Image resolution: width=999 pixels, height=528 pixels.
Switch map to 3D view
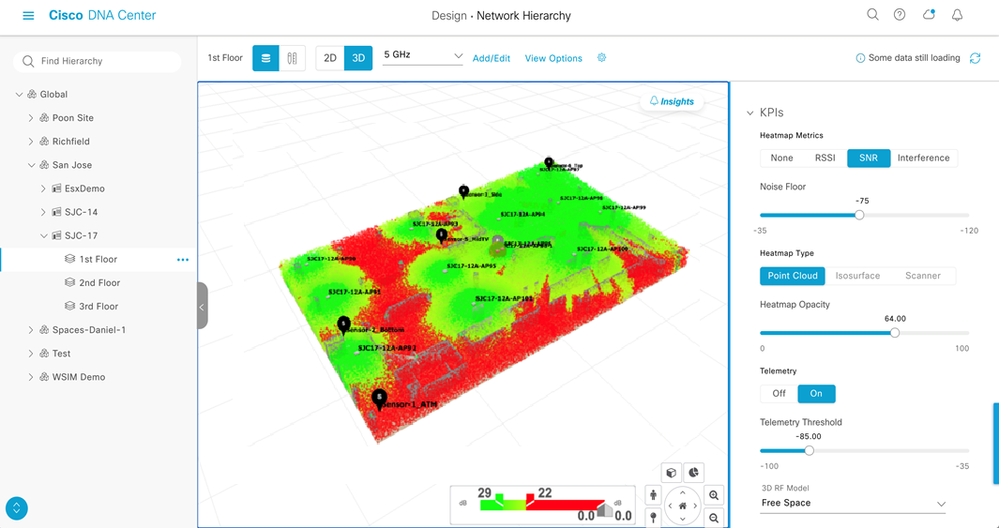click(x=358, y=58)
